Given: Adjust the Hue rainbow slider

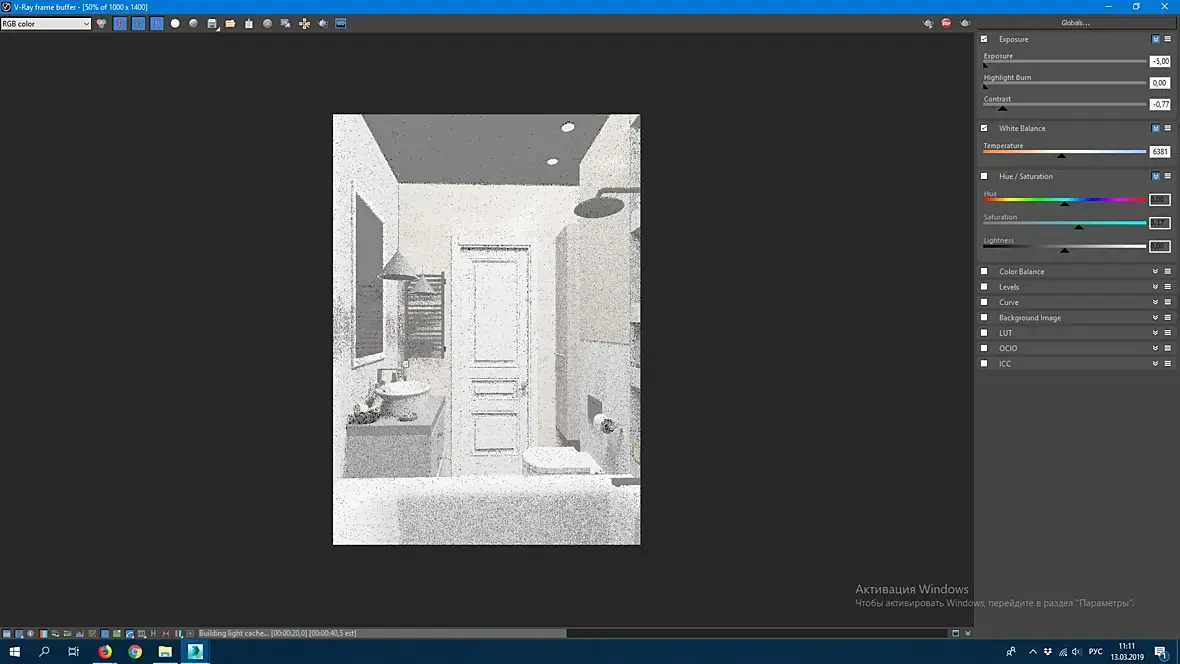Looking at the screenshot, I should coord(1064,200).
